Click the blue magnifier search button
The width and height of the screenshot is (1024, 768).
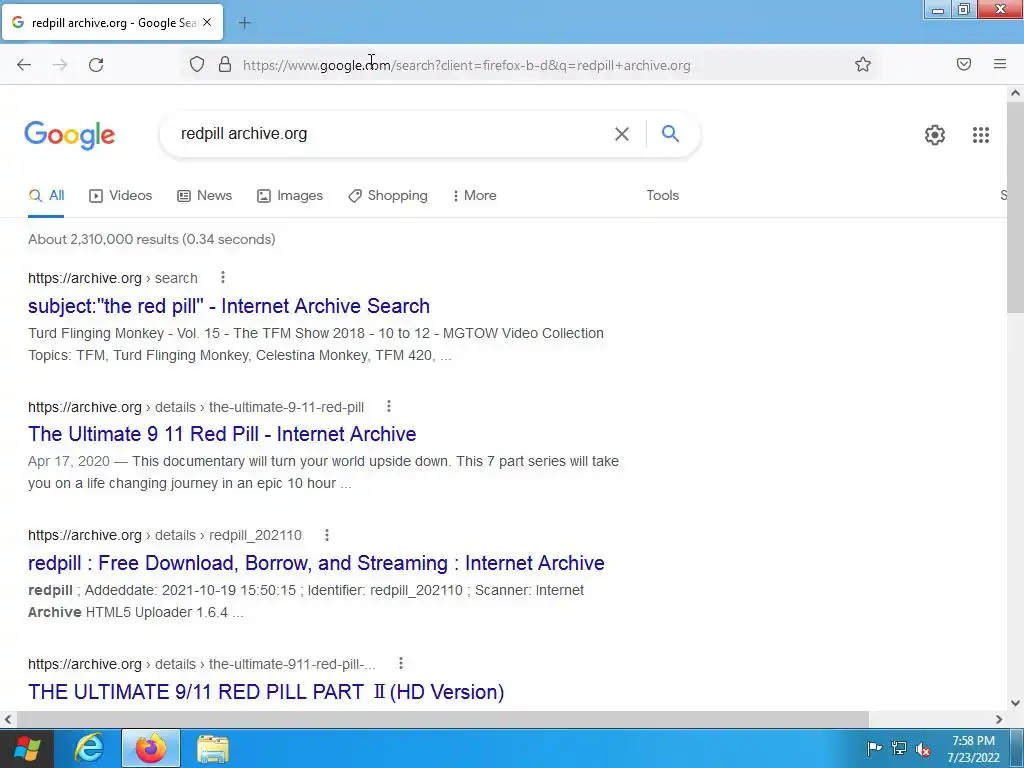point(670,133)
